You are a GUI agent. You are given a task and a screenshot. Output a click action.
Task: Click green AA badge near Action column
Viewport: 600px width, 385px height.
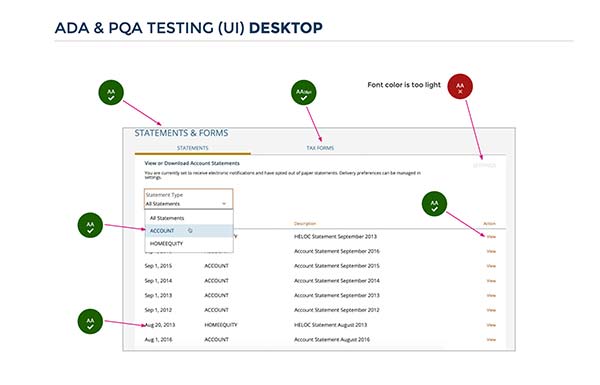pos(434,204)
